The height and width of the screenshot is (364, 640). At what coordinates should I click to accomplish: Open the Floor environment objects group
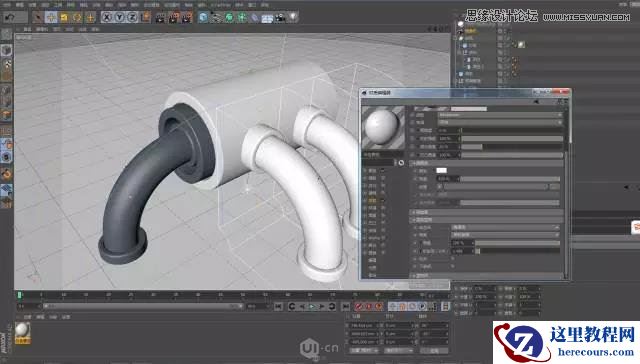tap(267, 18)
